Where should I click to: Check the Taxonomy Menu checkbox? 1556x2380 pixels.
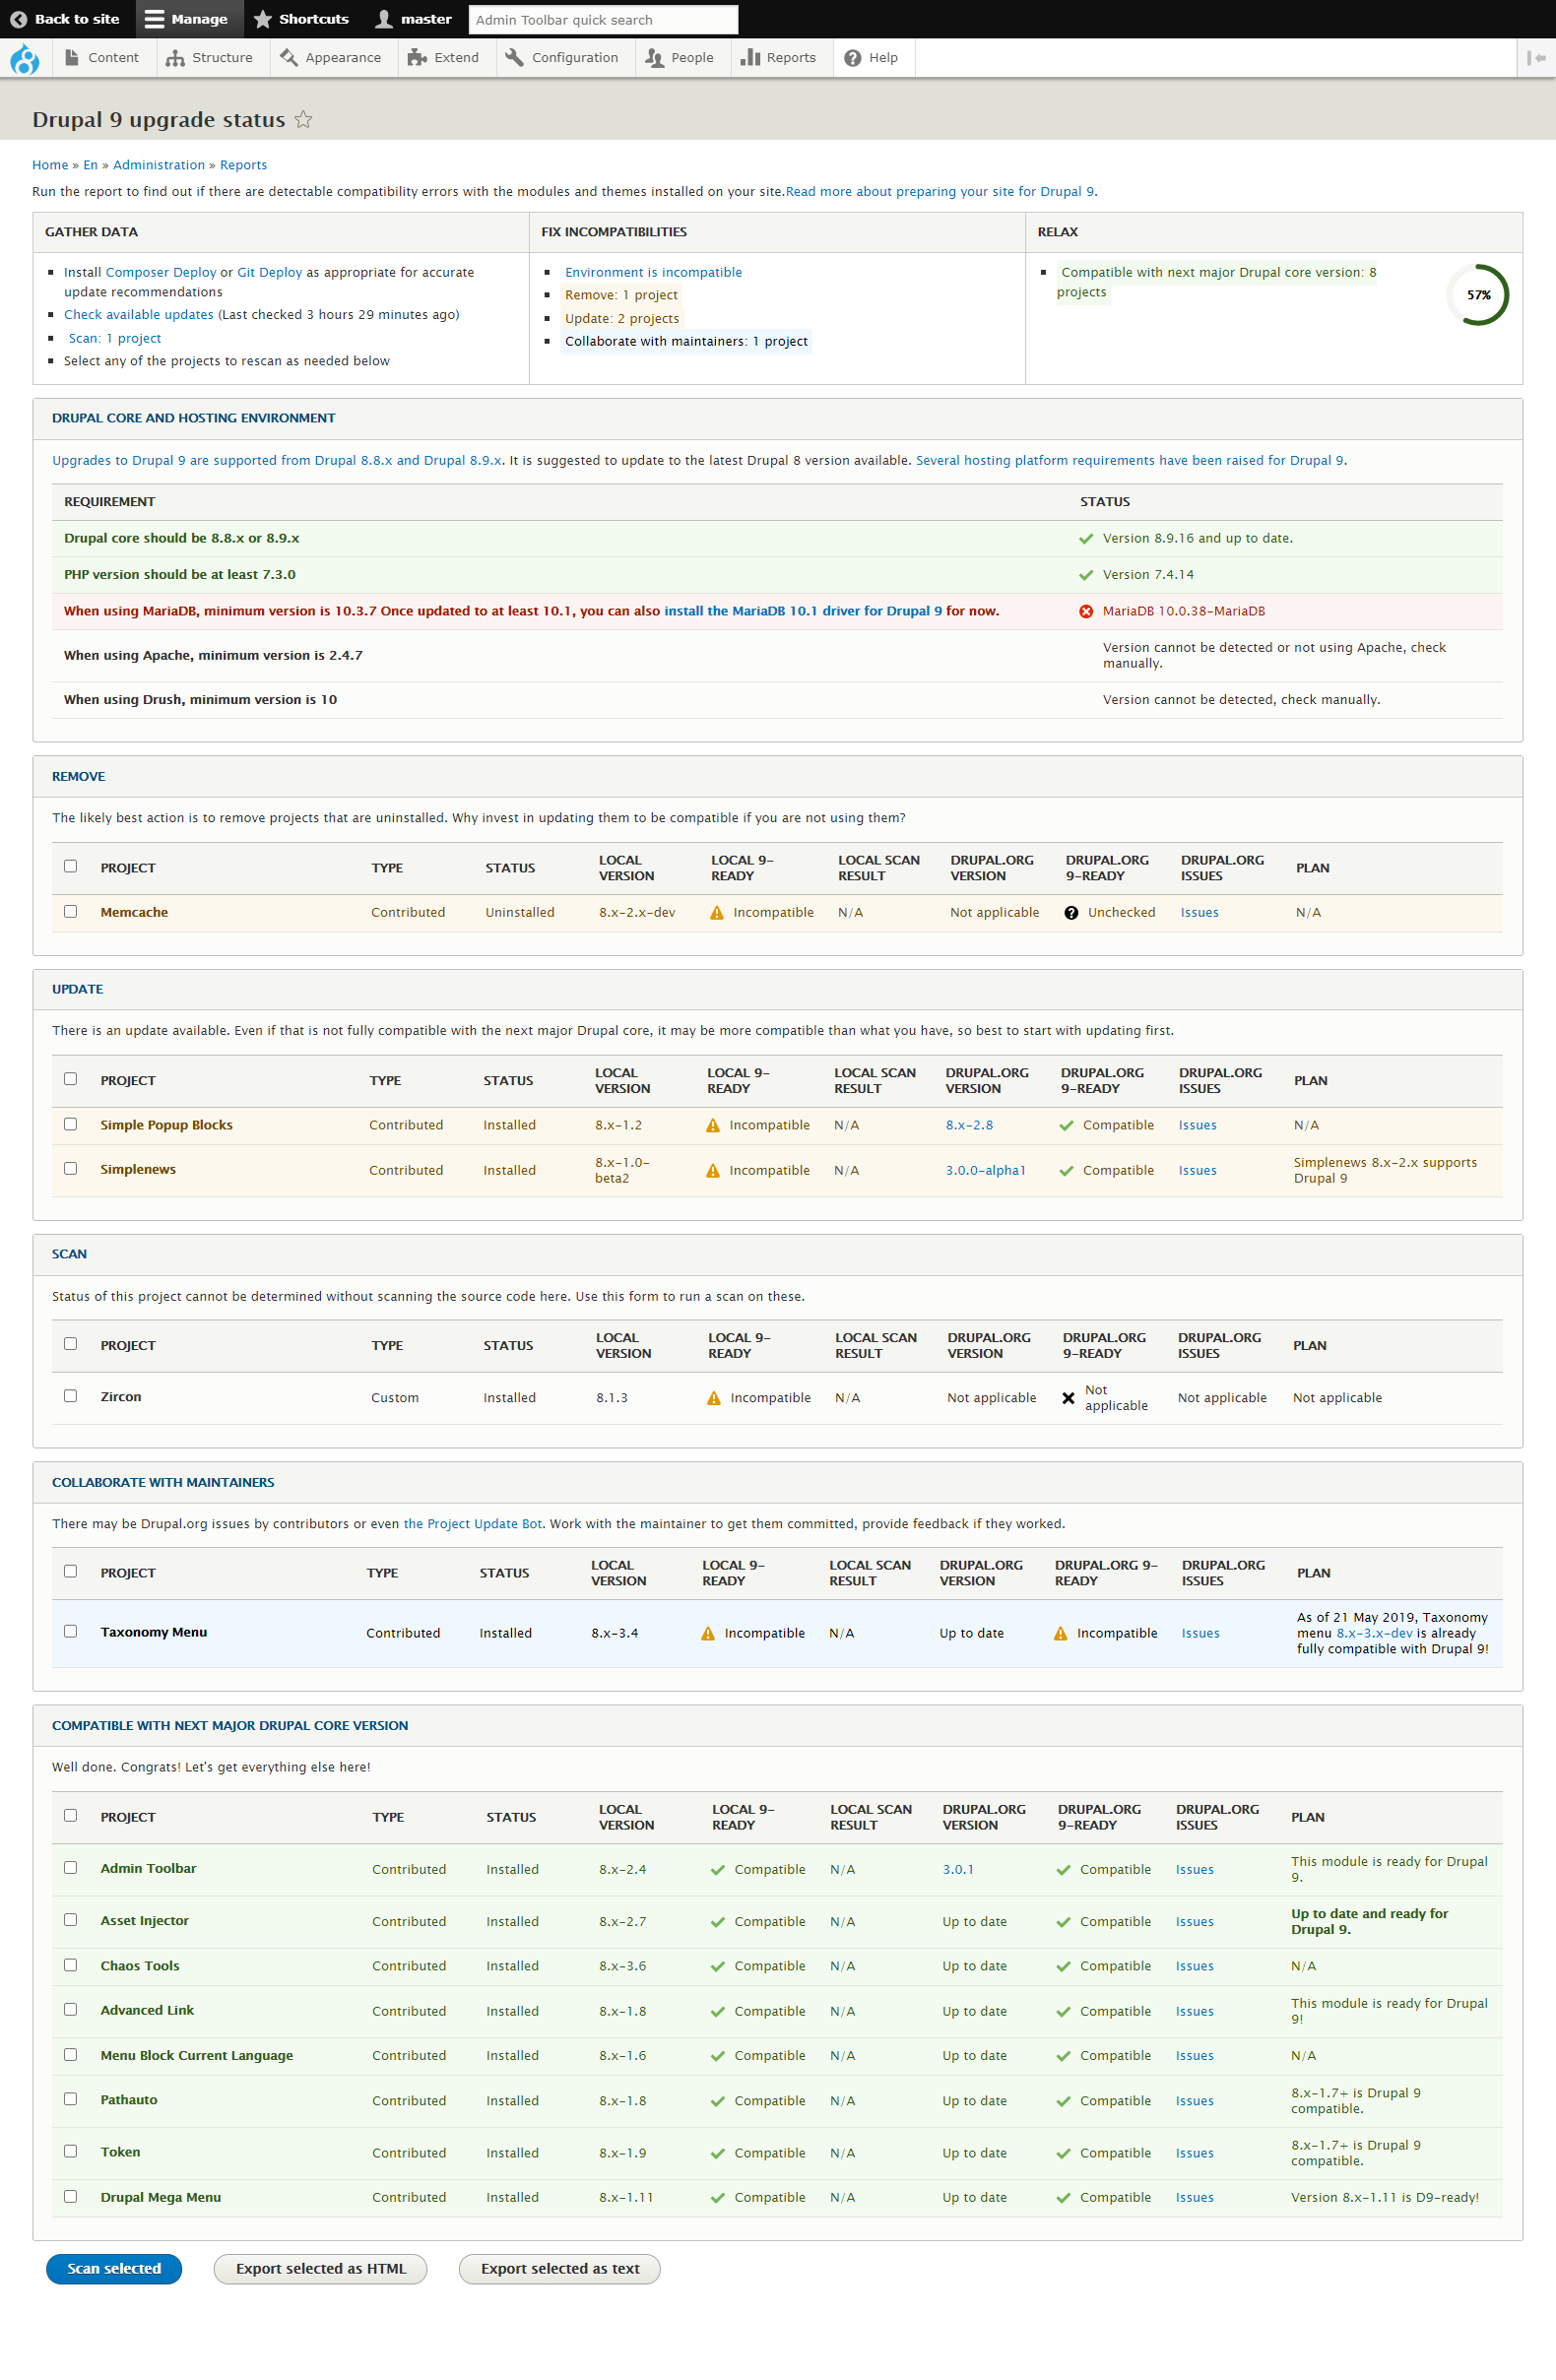tap(70, 1631)
